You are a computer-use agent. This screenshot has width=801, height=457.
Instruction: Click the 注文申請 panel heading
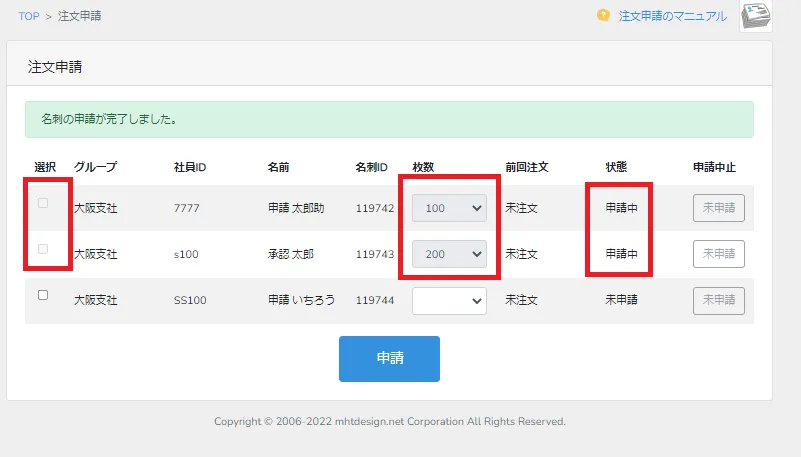click(55, 67)
